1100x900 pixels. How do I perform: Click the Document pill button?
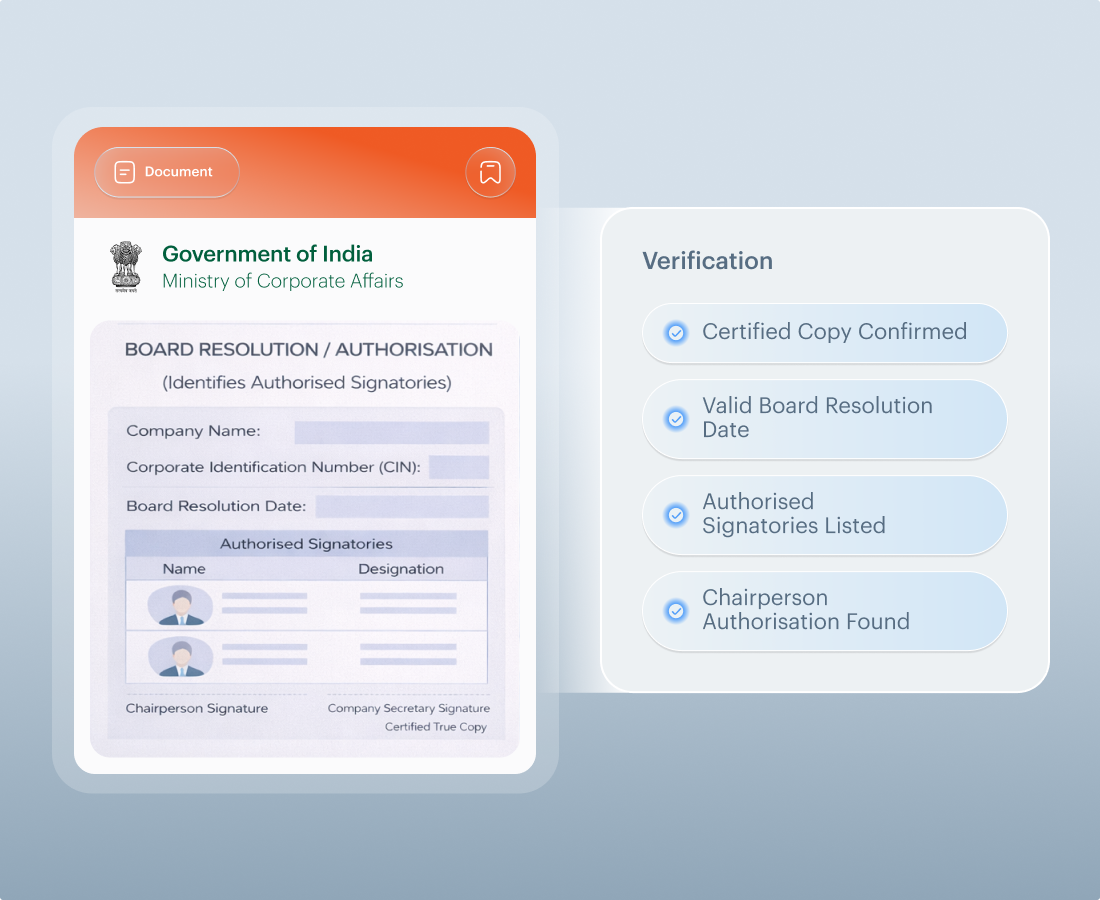point(167,172)
